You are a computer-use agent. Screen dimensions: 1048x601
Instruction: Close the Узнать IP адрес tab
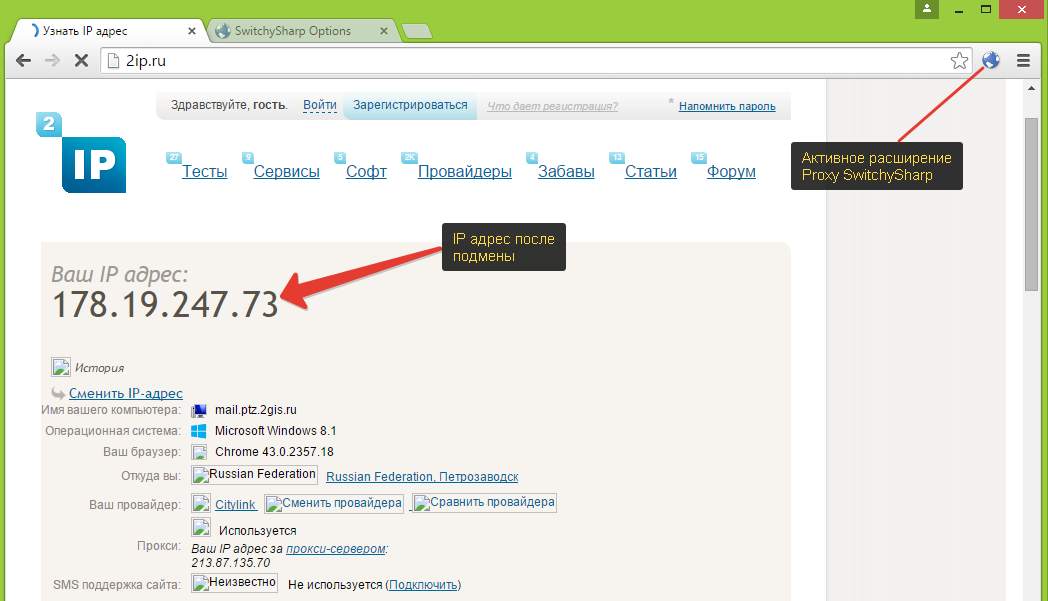tap(192, 31)
